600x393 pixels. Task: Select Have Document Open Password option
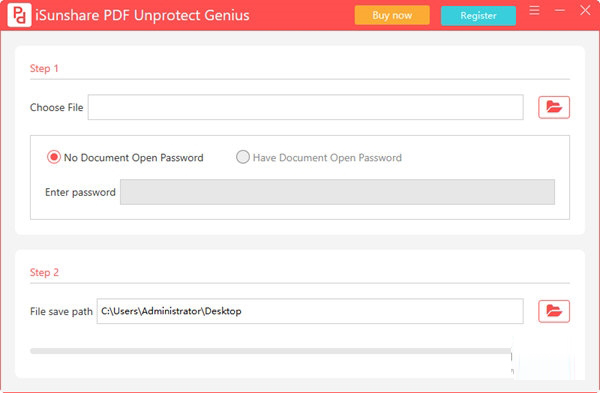(319, 157)
